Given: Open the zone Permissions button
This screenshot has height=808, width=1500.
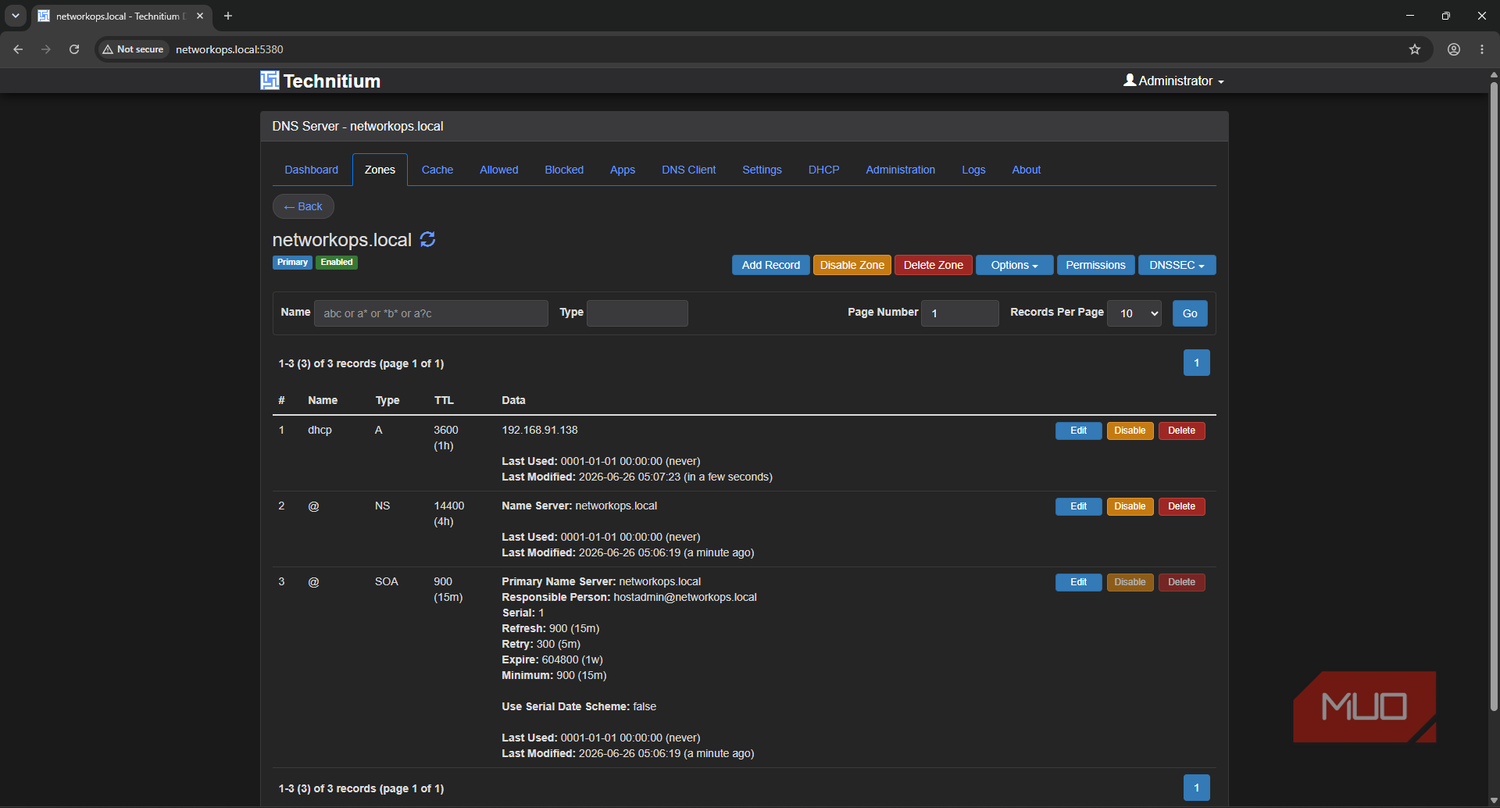Looking at the screenshot, I should click(1095, 265).
